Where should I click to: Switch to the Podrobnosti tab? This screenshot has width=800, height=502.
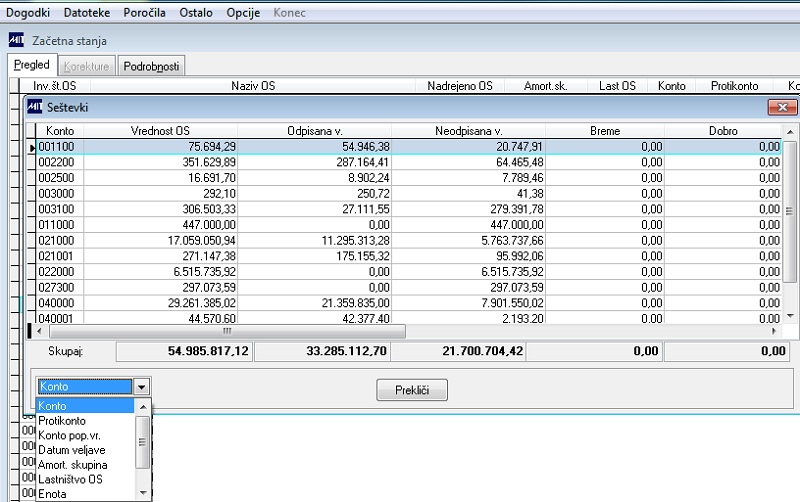tap(151, 66)
